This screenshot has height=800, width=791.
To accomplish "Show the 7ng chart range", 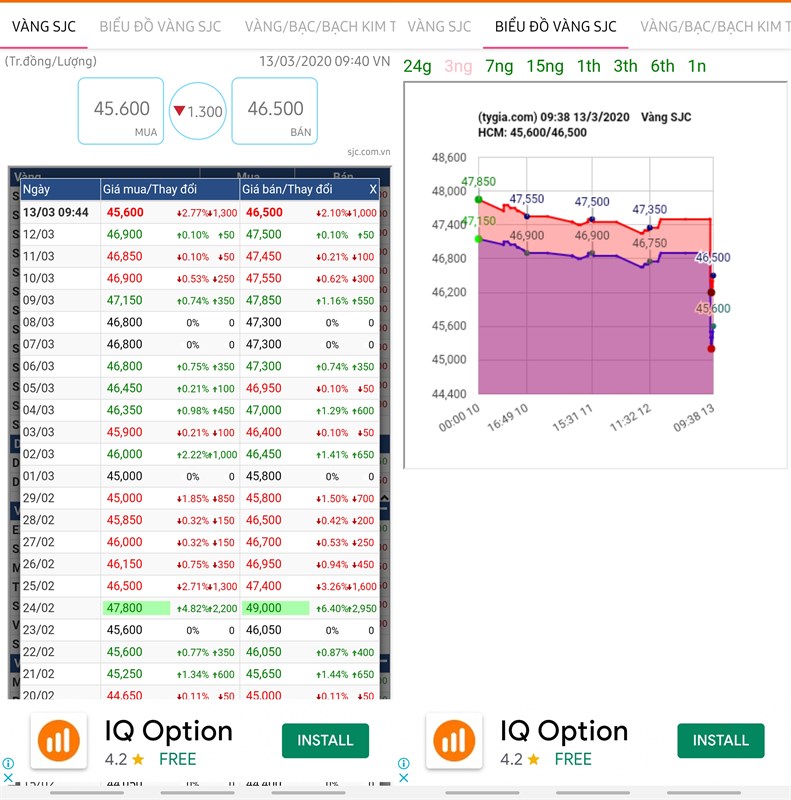I will coord(499,66).
